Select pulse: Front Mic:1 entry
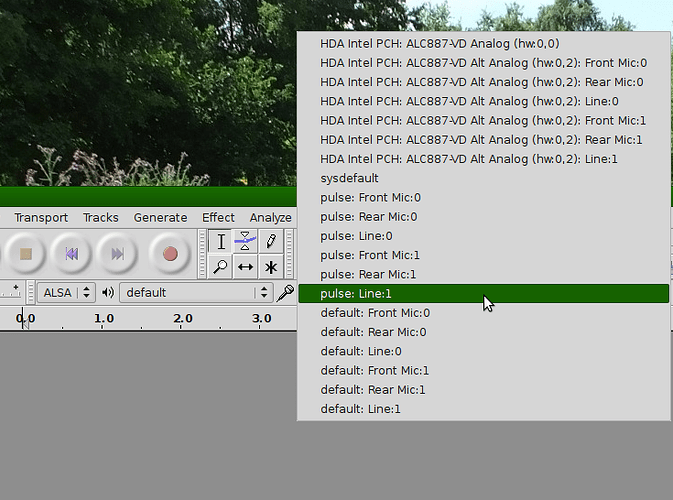The image size is (673, 500). (483, 255)
